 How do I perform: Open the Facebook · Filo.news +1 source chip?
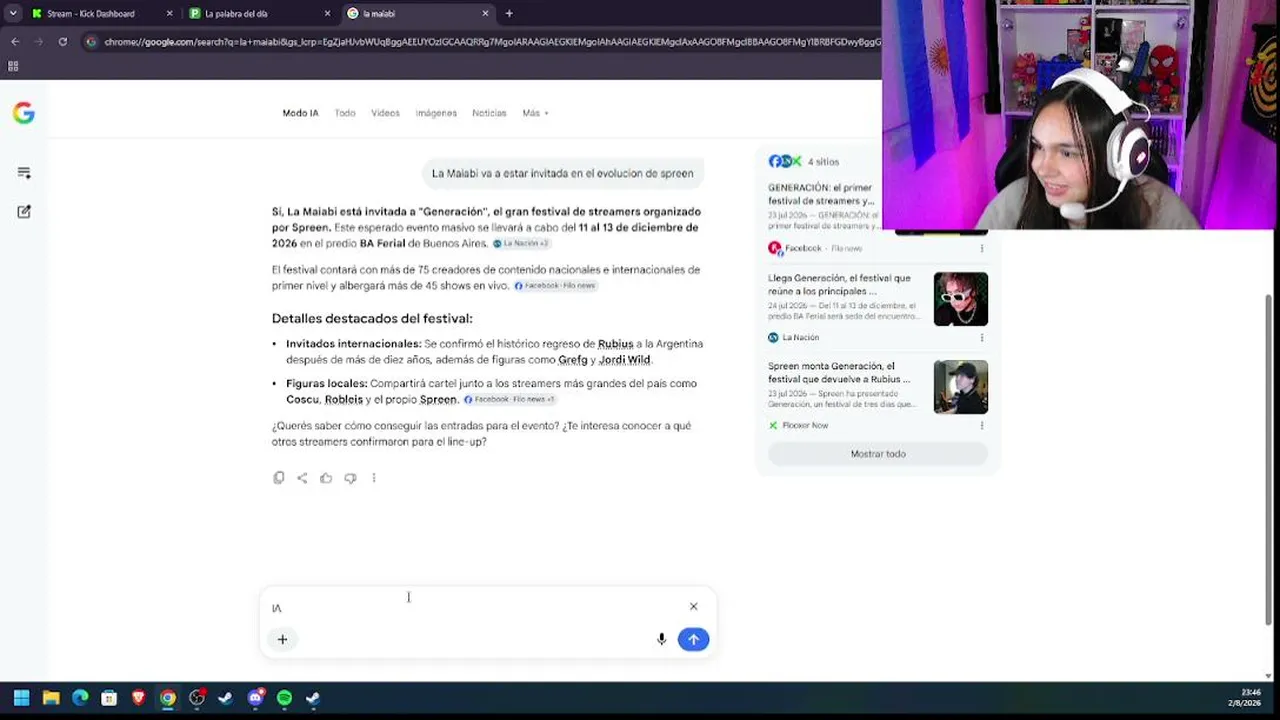(509, 400)
